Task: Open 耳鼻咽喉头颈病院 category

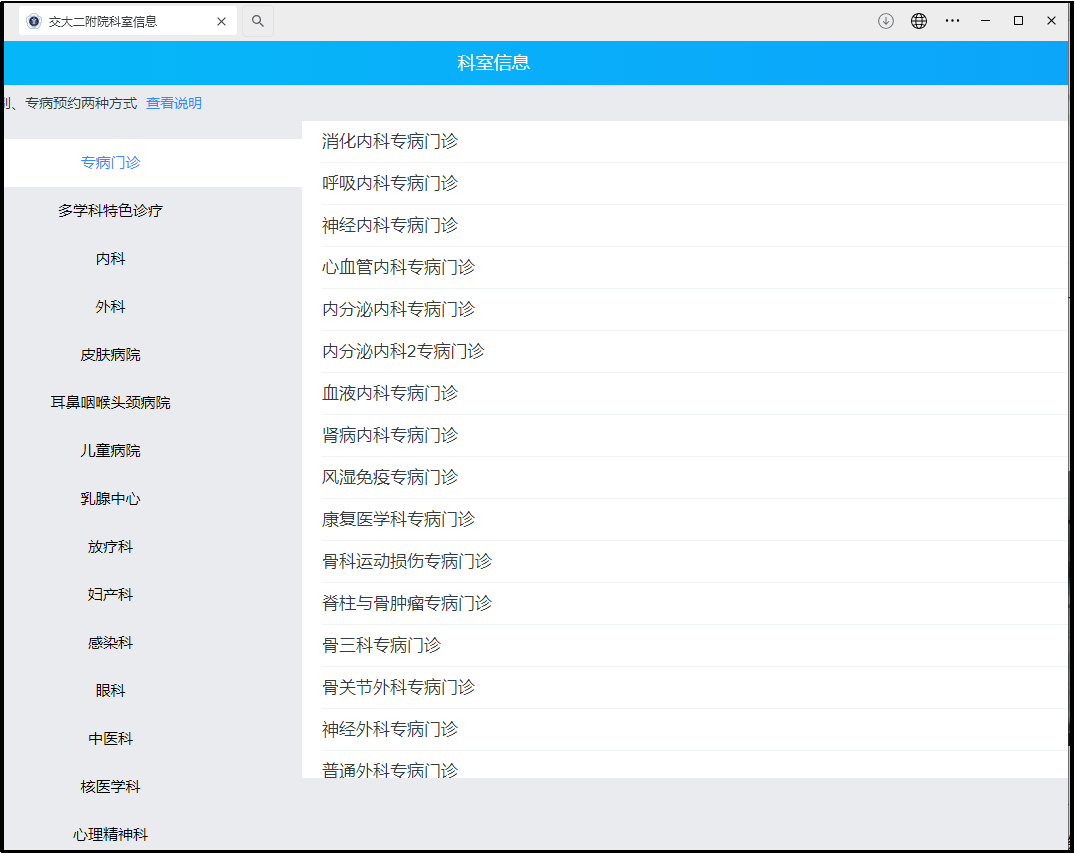Action: [110, 403]
